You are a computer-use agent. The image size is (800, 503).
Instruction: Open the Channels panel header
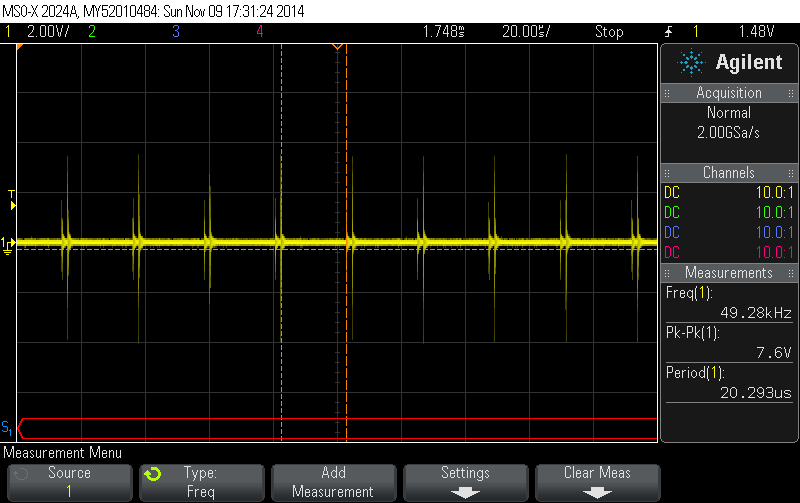pos(729,173)
